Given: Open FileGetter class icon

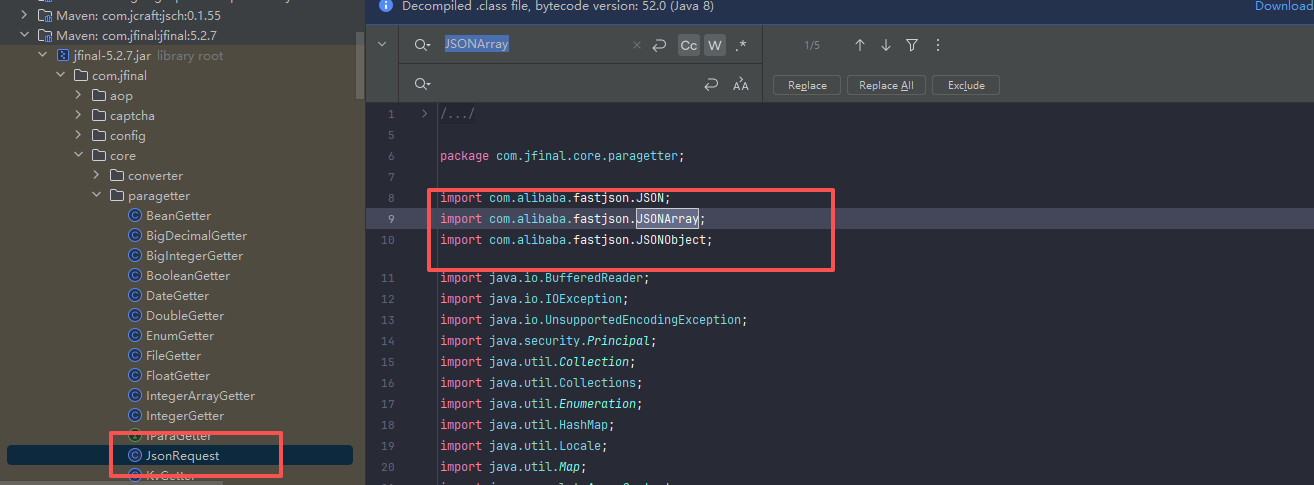Looking at the screenshot, I should 135,355.
